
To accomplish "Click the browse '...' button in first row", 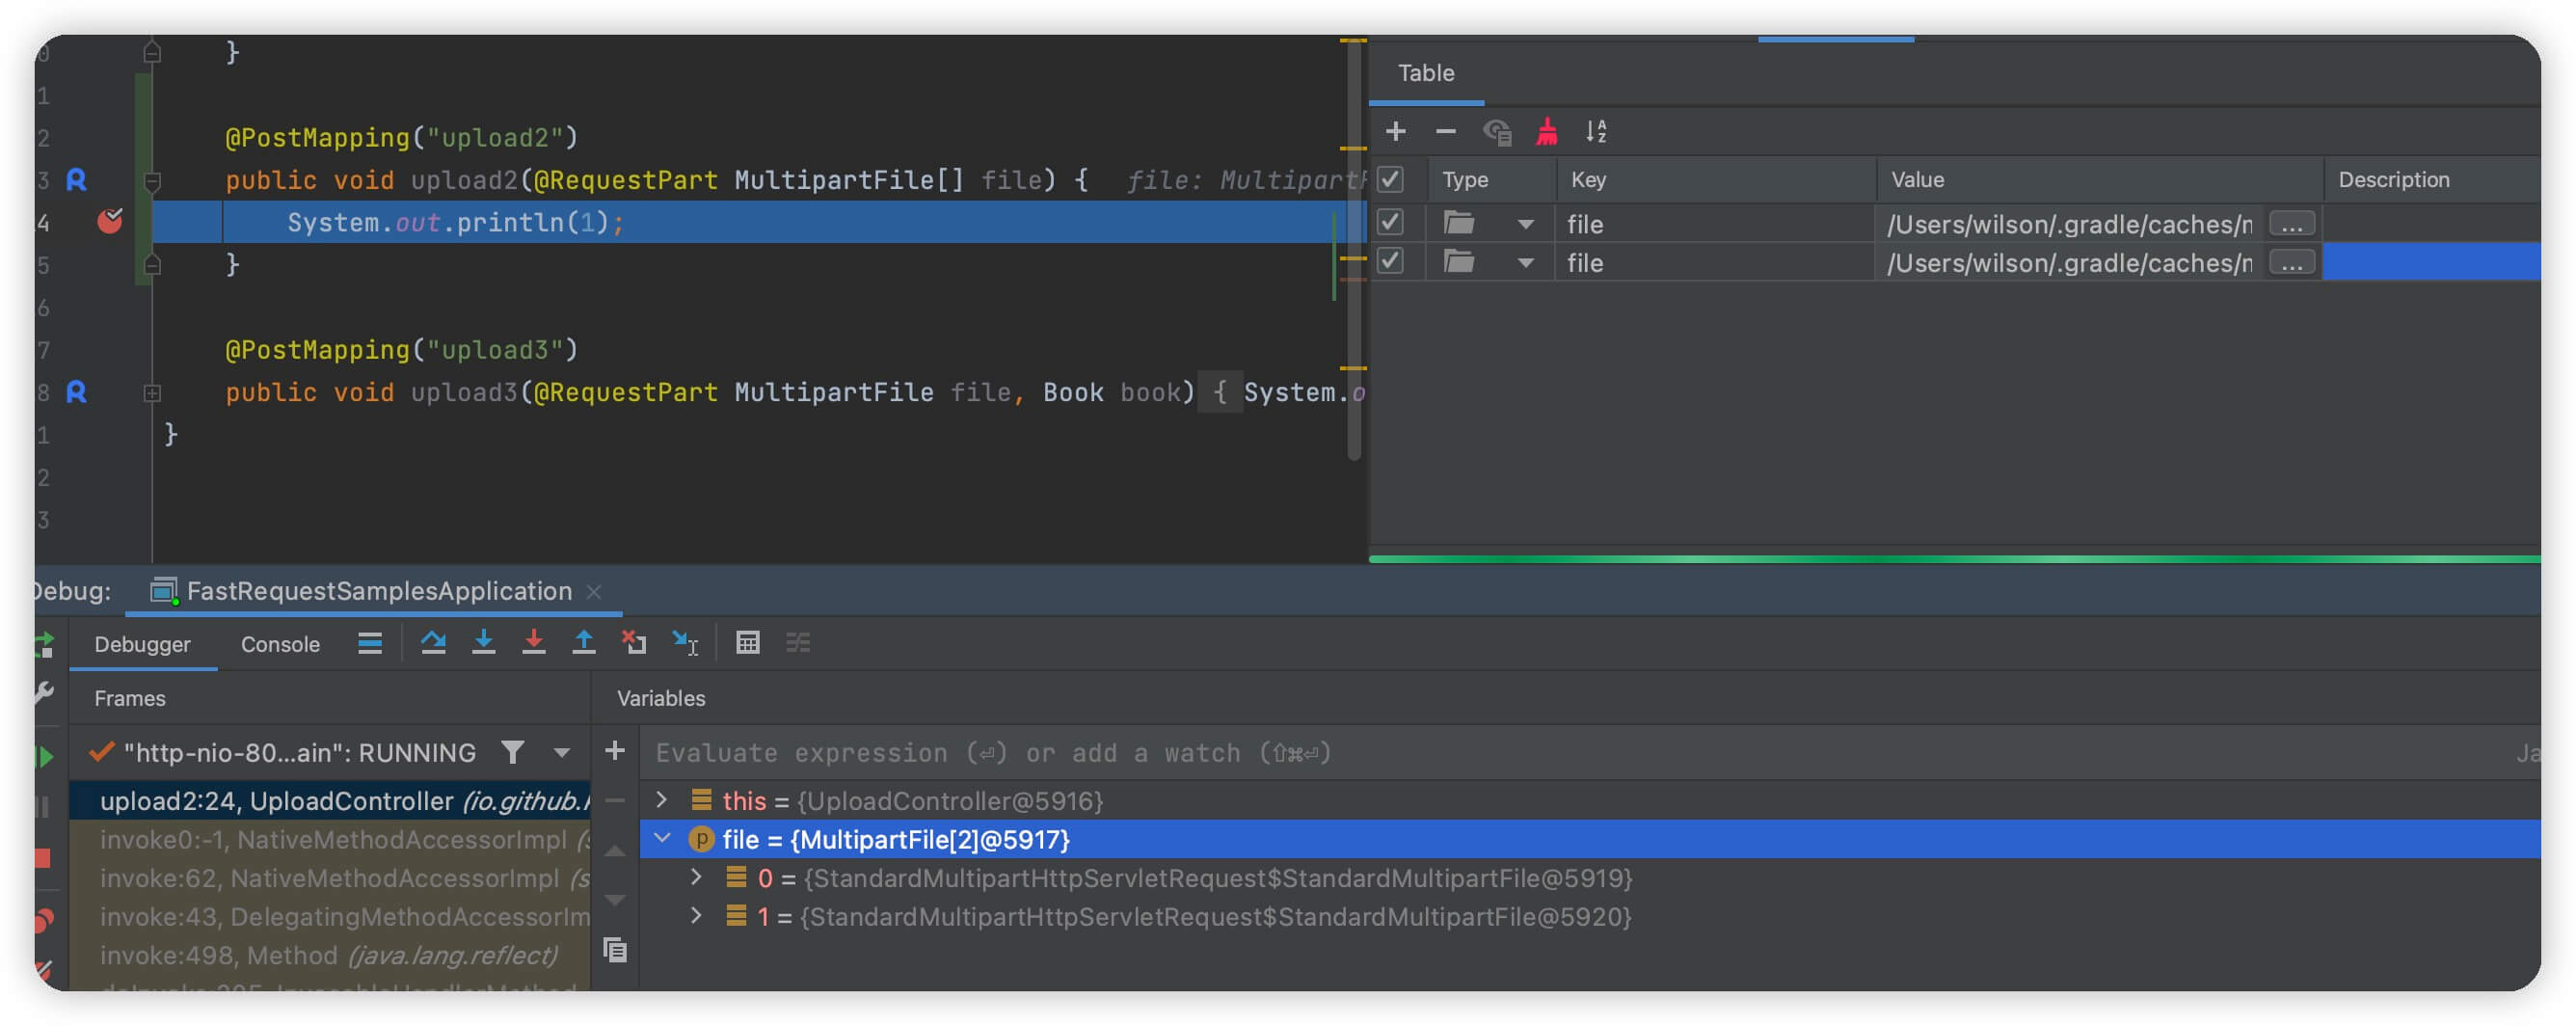I will (x=2291, y=224).
